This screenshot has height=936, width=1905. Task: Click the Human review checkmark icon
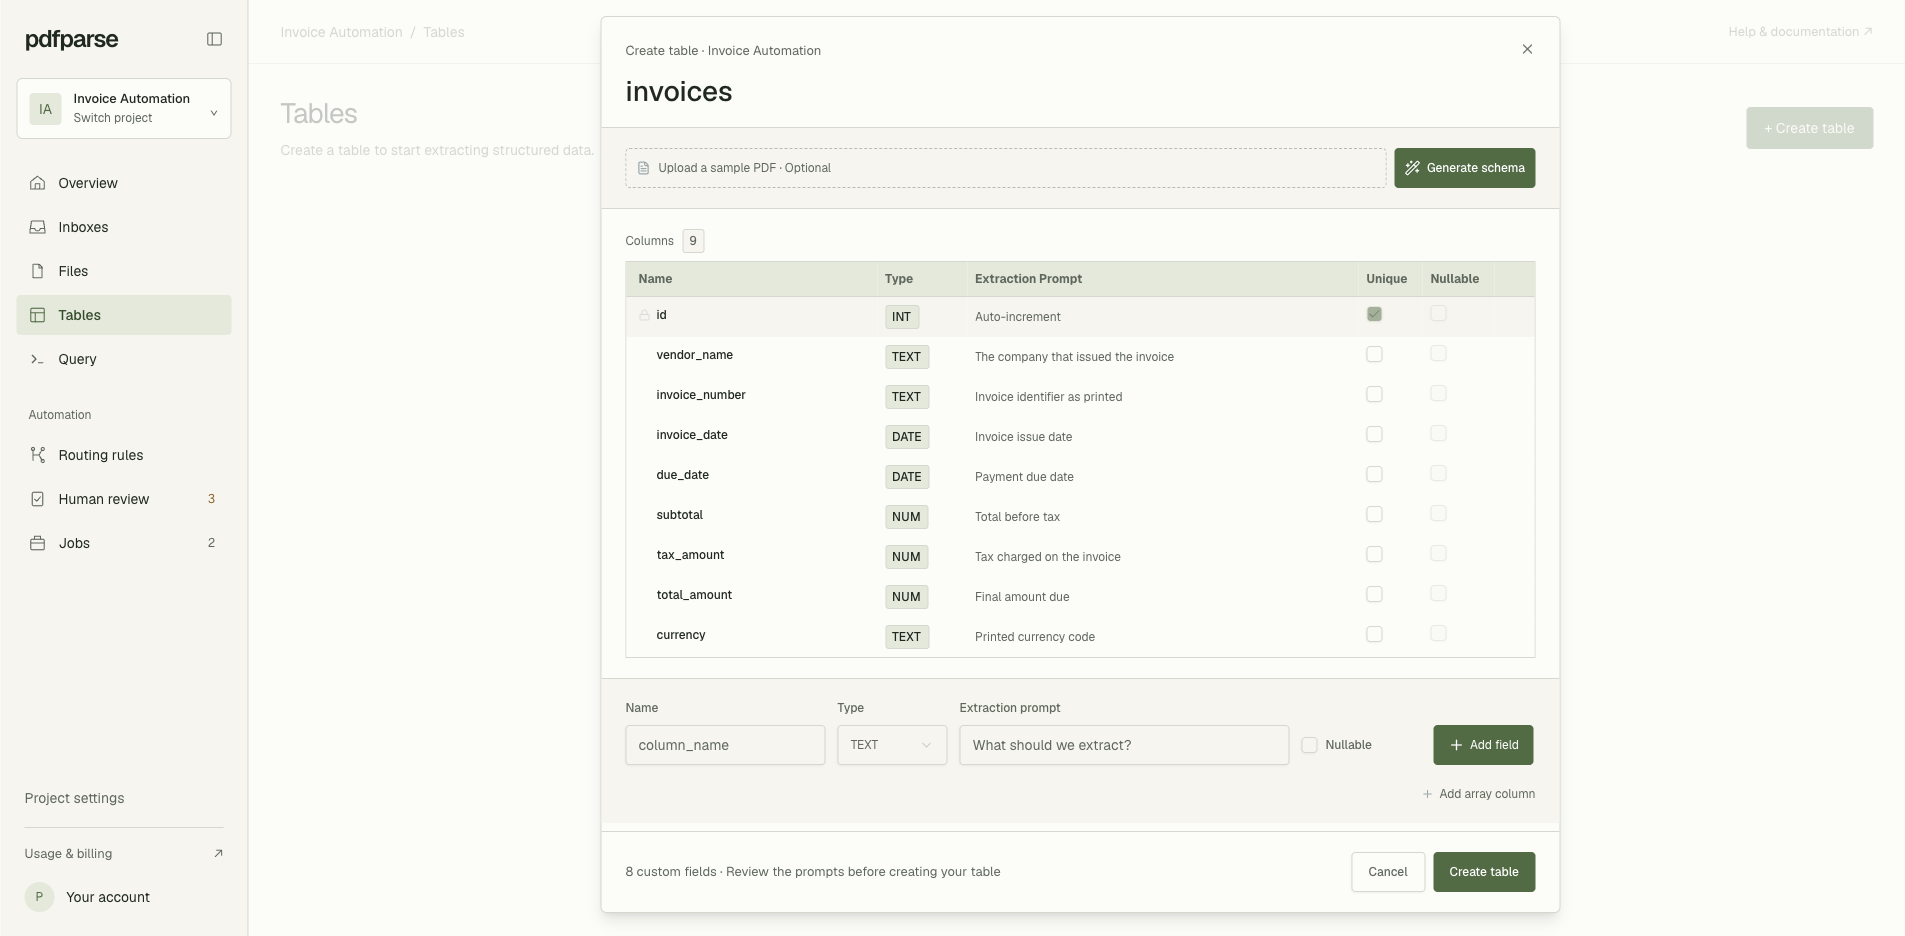[x=38, y=499]
